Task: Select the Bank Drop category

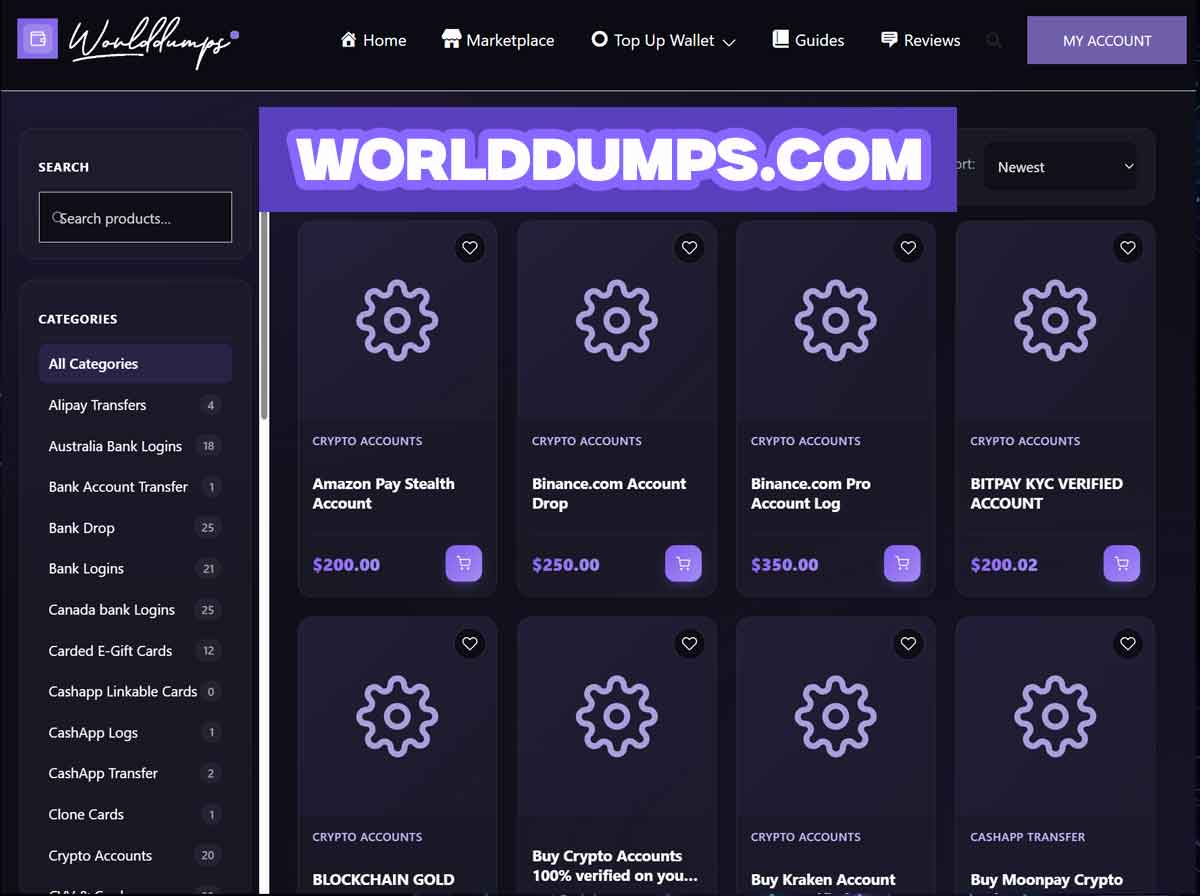Action: 135,528
